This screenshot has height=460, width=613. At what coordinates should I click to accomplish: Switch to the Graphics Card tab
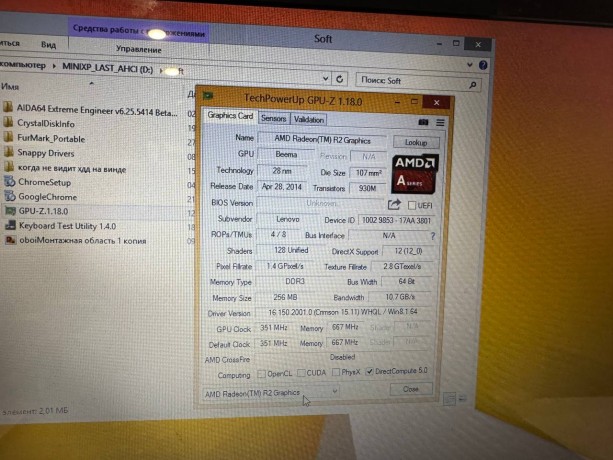[x=230, y=115]
